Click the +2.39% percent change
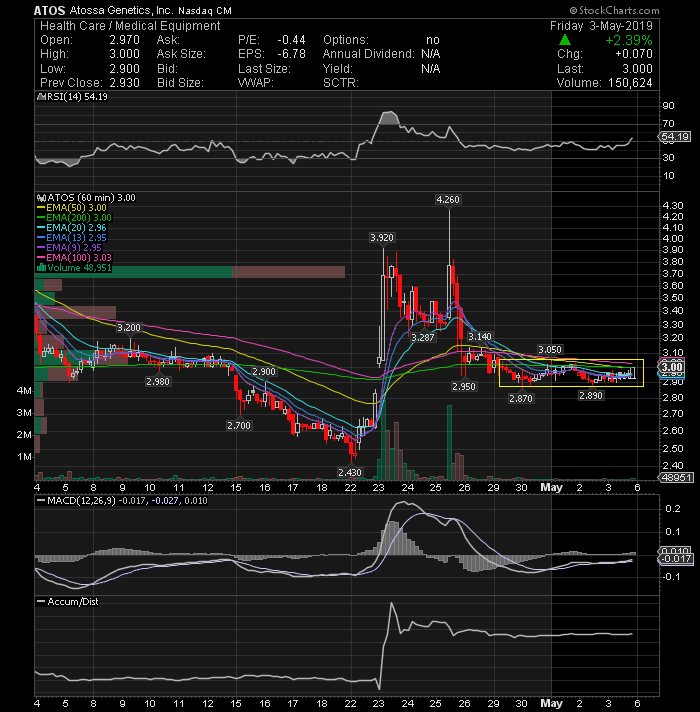 (629, 40)
